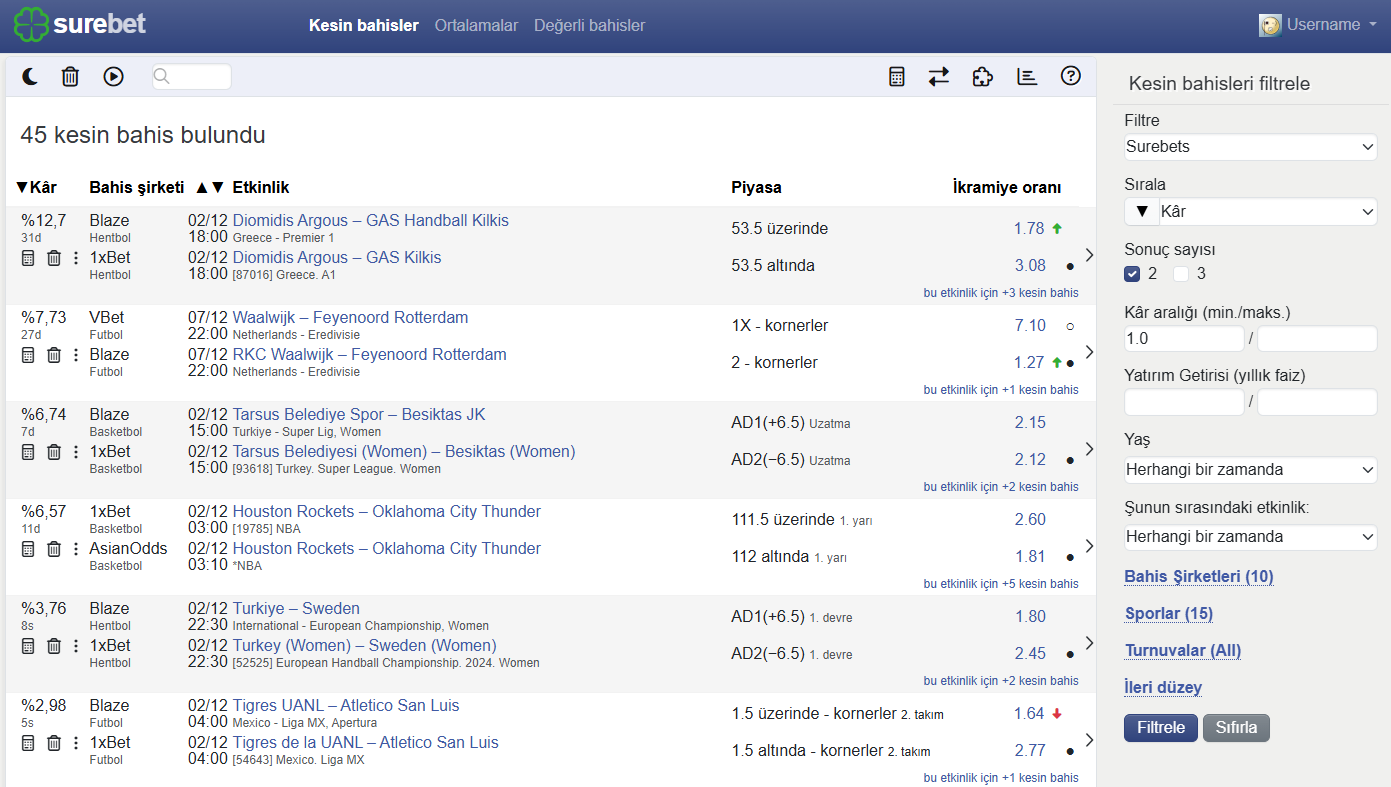Image resolution: width=1391 pixels, height=787 pixels.
Task: Open İleri düzey advanced link
Action: 1163,688
